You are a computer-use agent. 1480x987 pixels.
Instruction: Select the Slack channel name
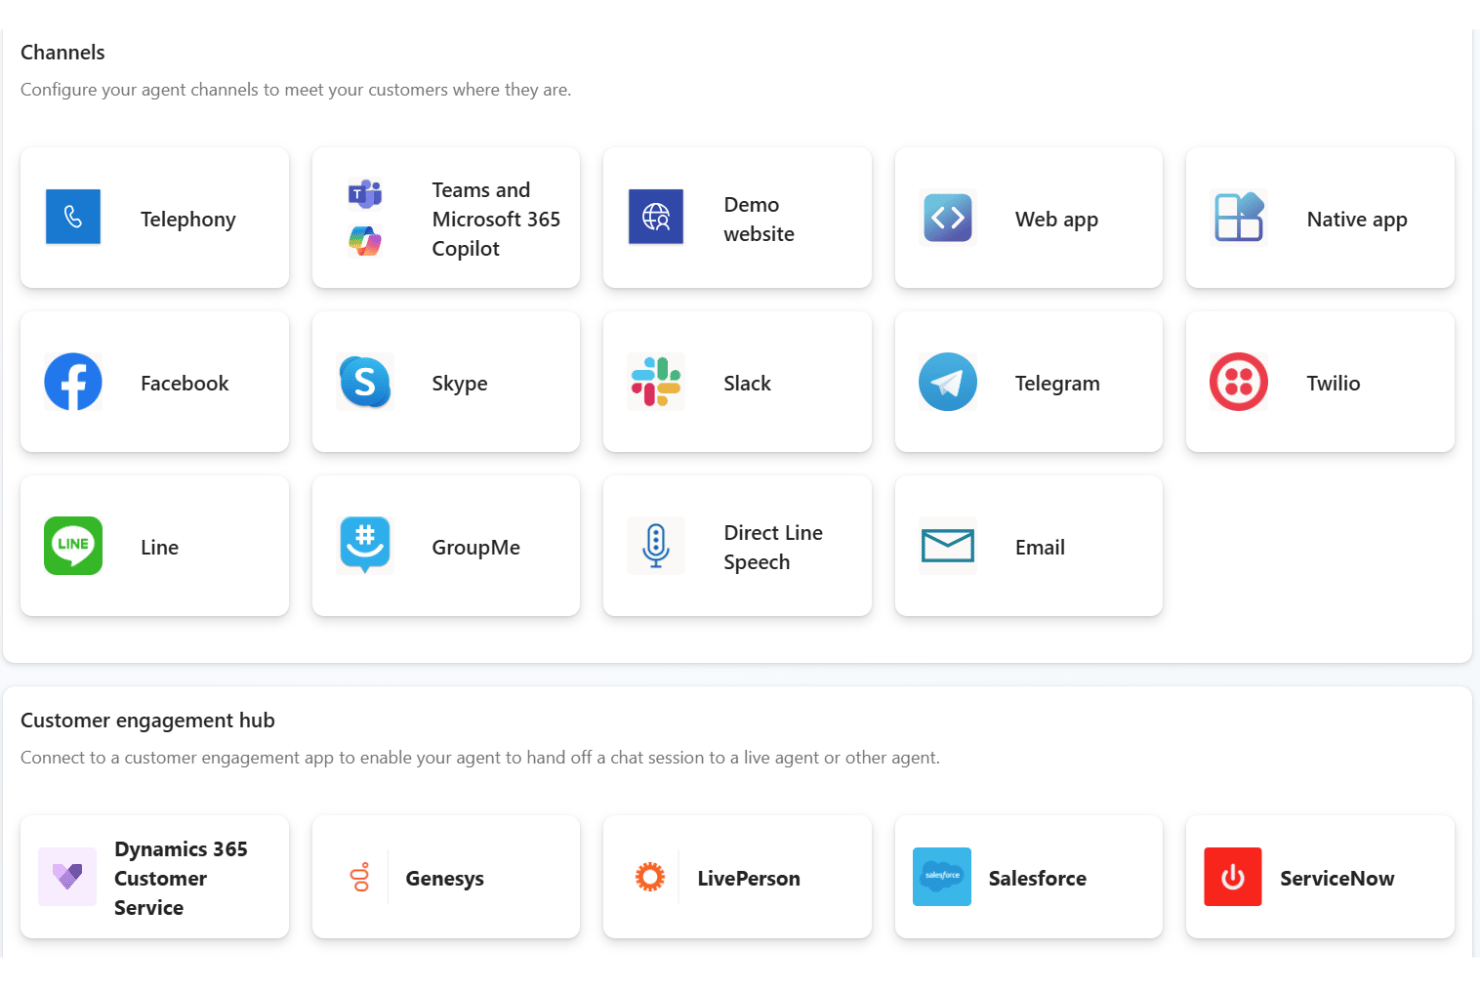747,383
